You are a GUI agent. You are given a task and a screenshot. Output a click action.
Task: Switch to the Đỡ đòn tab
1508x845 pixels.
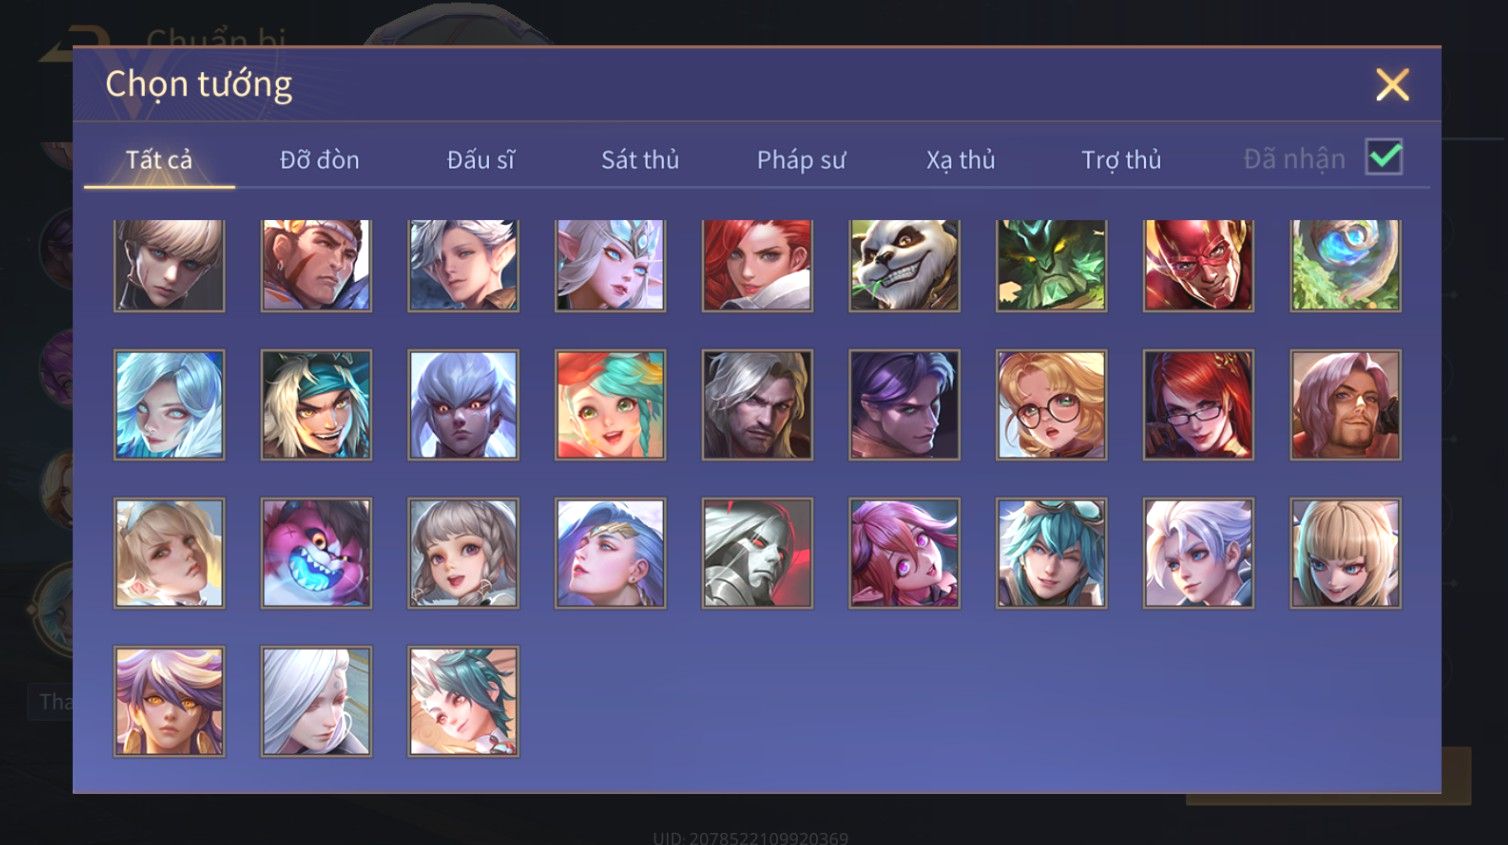[x=319, y=160]
